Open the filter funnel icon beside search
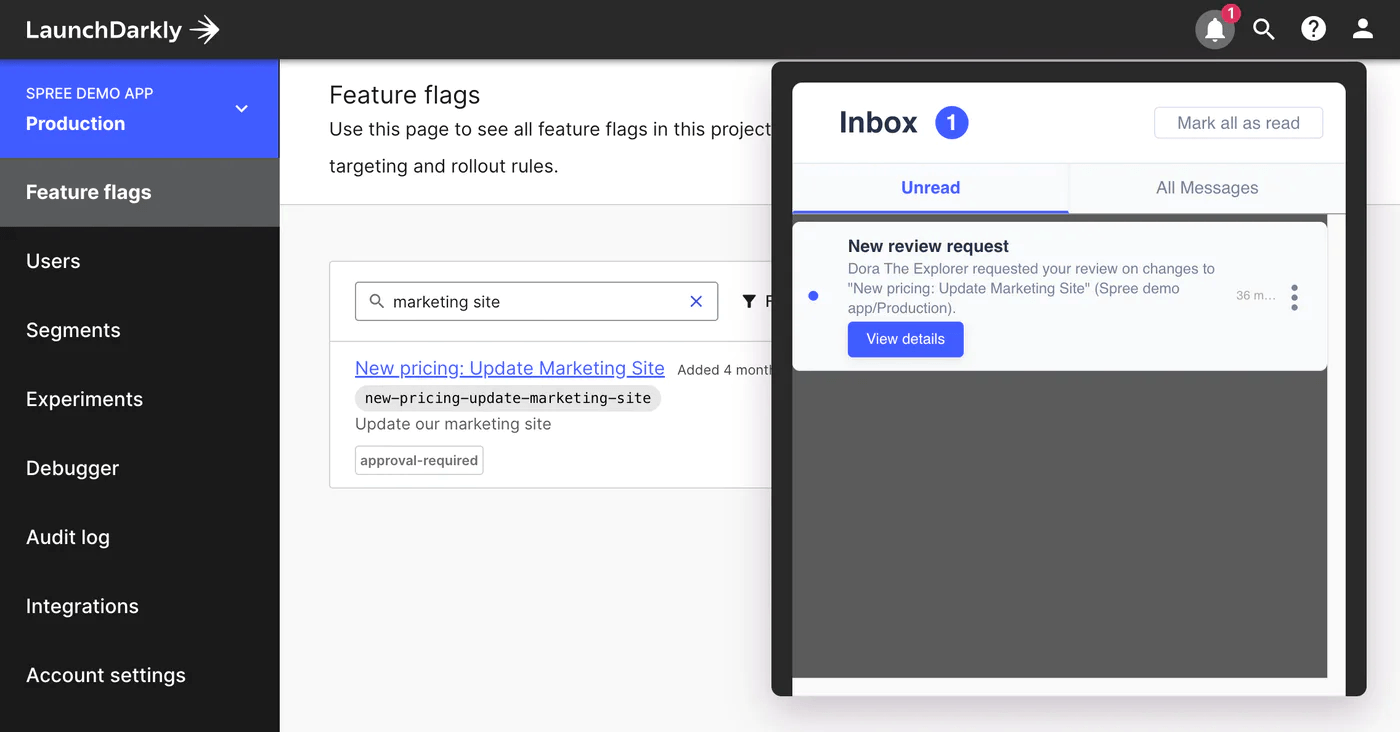1400x732 pixels. (x=748, y=301)
